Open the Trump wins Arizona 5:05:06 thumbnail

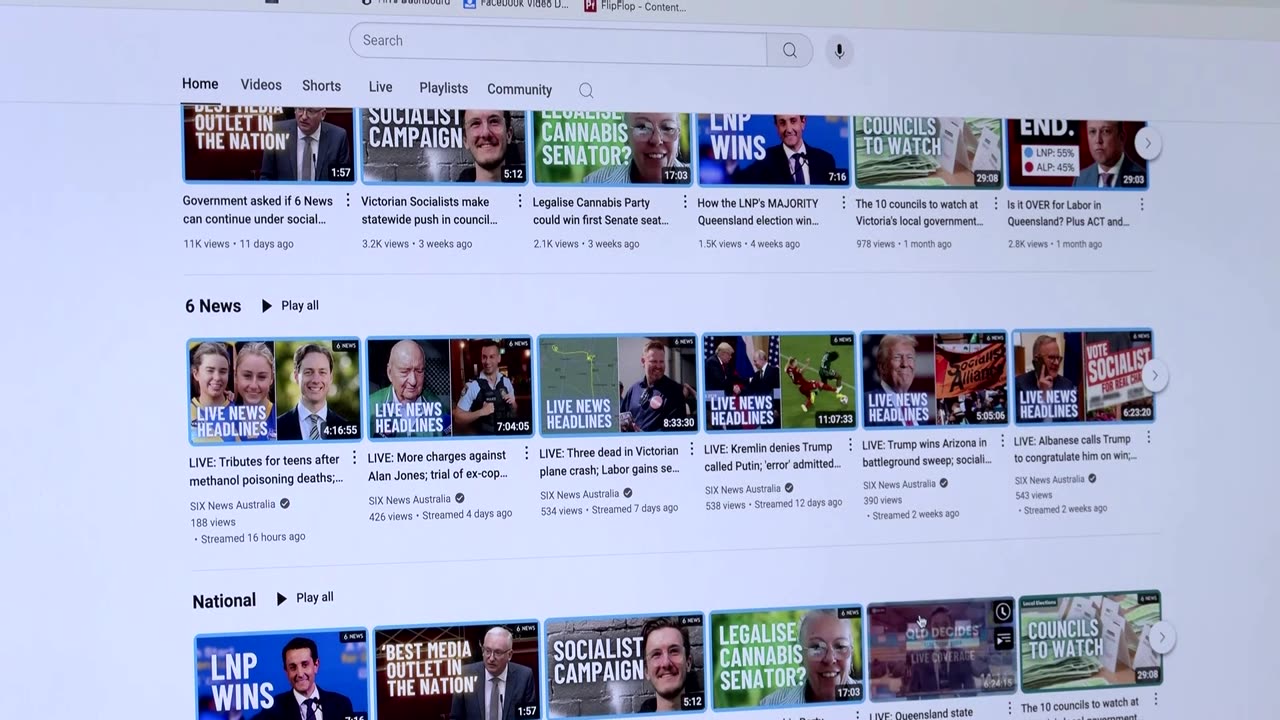pos(935,380)
